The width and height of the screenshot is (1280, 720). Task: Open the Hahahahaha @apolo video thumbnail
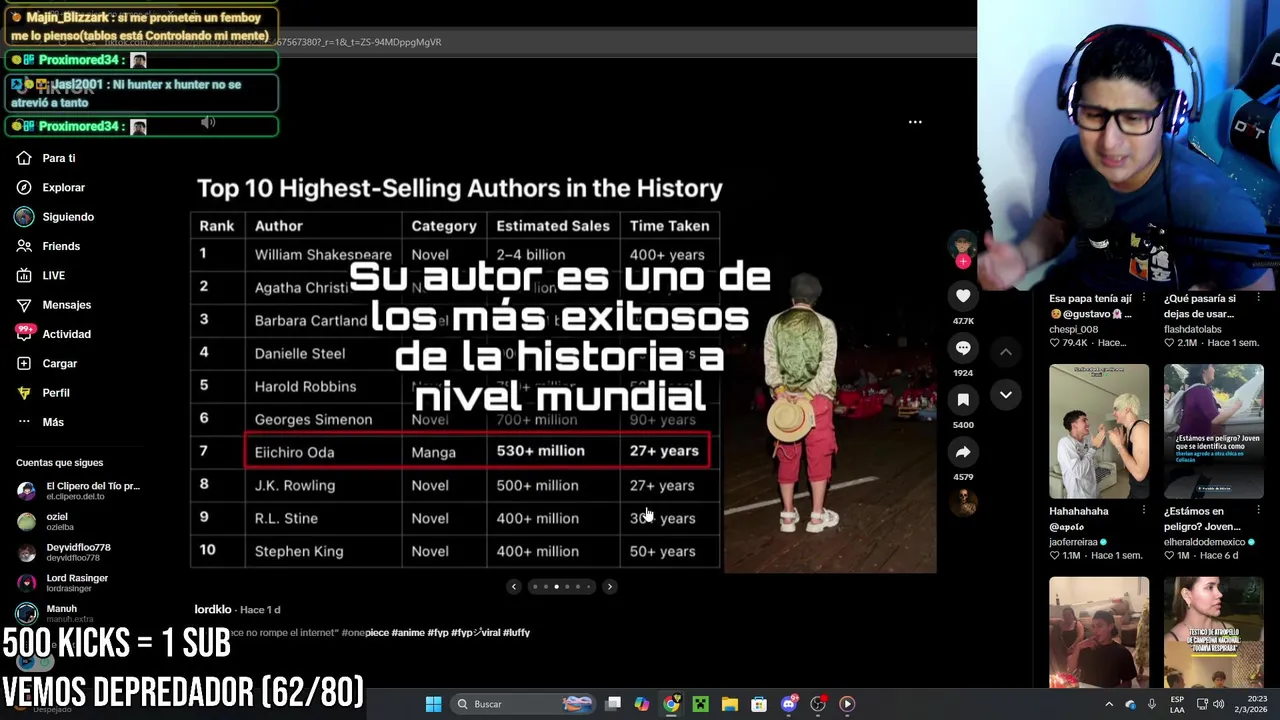pos(1099,431)
